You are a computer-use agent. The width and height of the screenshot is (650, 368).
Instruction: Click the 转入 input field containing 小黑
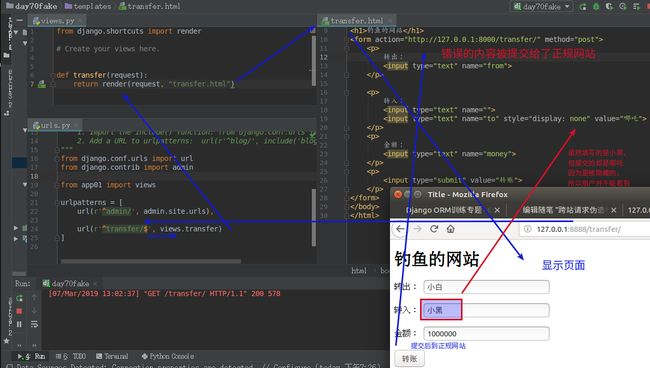click(x=486, y=310)
